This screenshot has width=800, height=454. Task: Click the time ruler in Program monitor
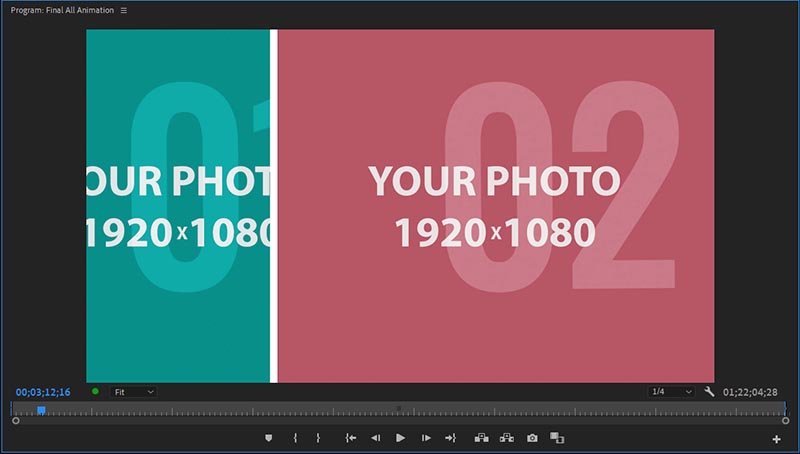coord(398,409)
